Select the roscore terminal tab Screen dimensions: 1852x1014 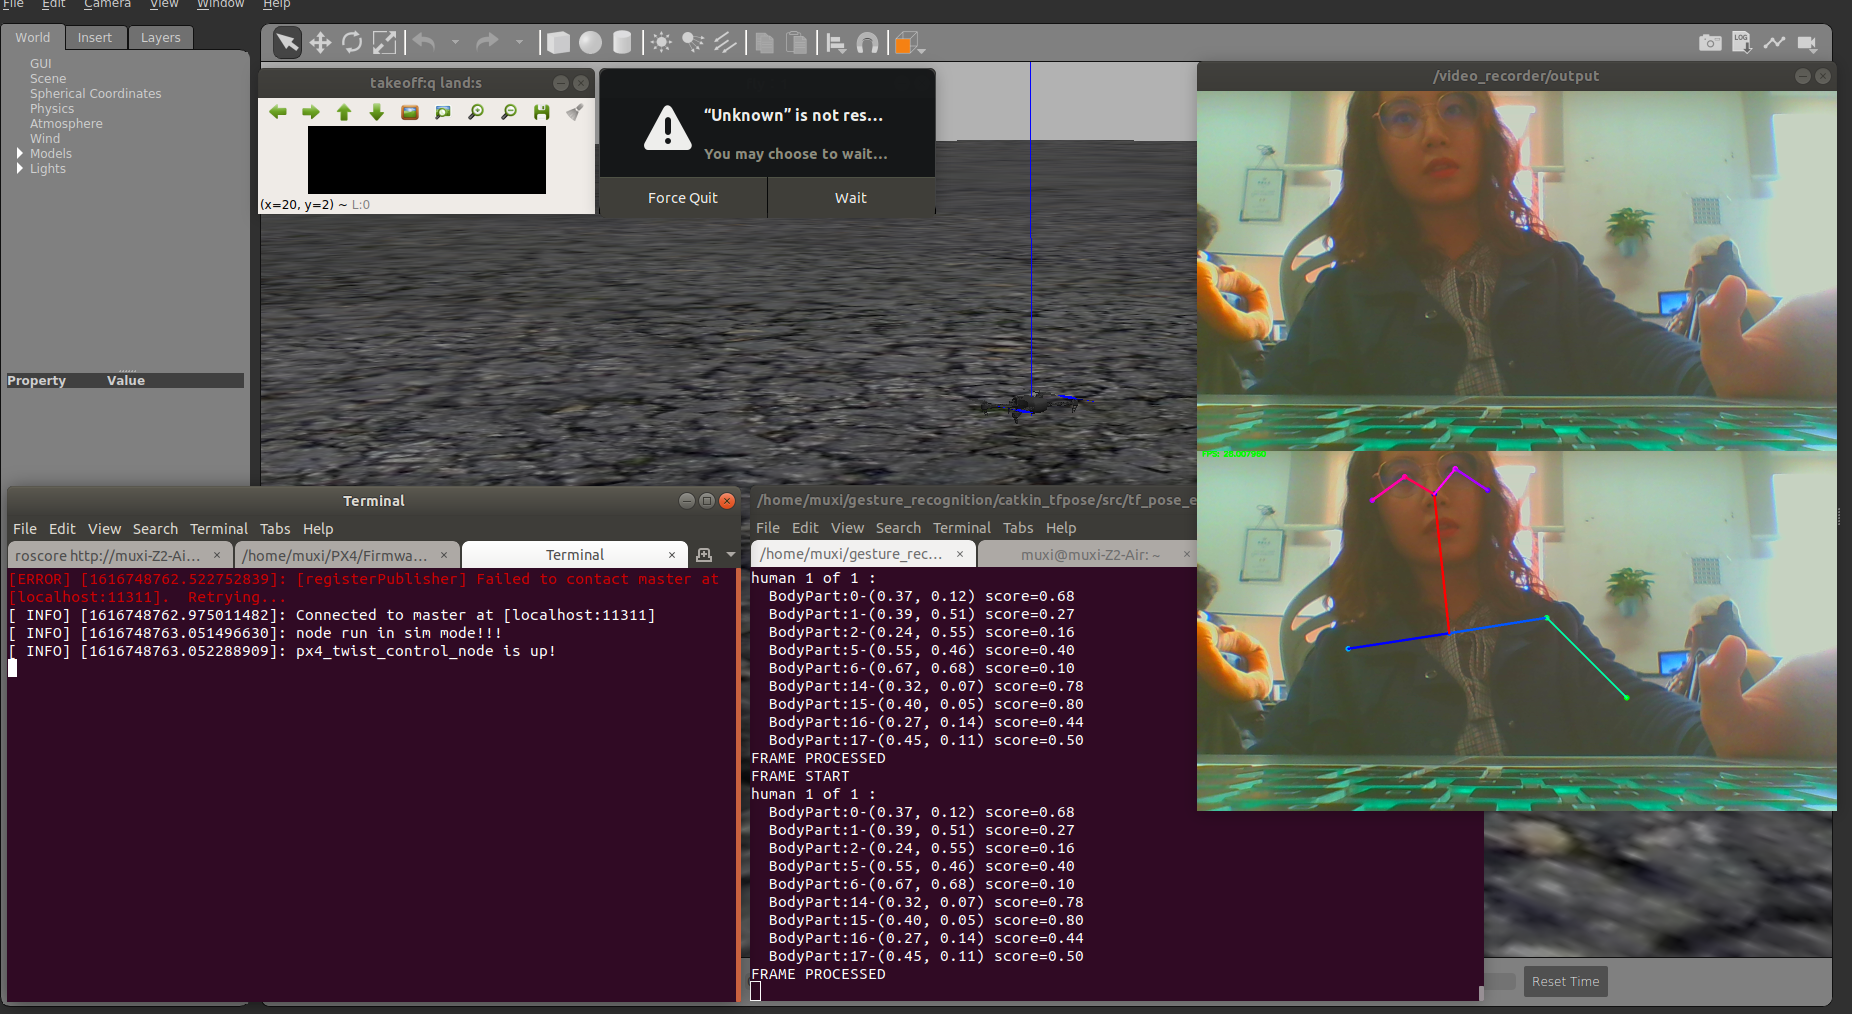(x=110, y=554)
